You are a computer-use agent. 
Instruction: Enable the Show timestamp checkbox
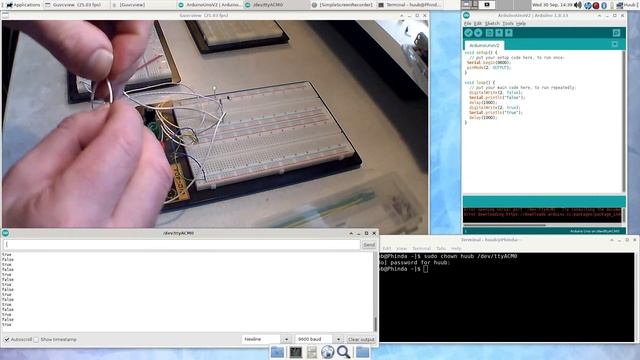(x=36, y=340)
